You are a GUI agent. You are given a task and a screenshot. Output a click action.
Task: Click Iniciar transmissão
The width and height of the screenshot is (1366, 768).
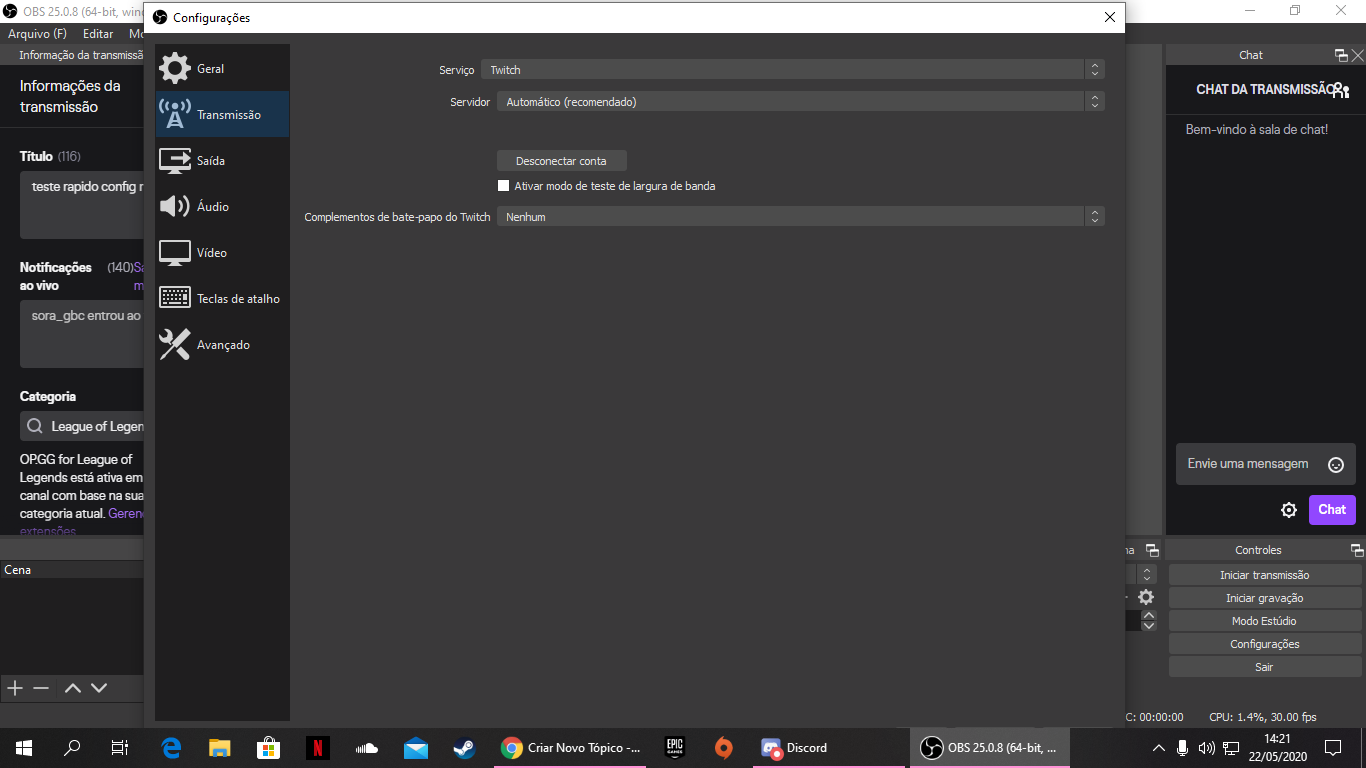1265,575
